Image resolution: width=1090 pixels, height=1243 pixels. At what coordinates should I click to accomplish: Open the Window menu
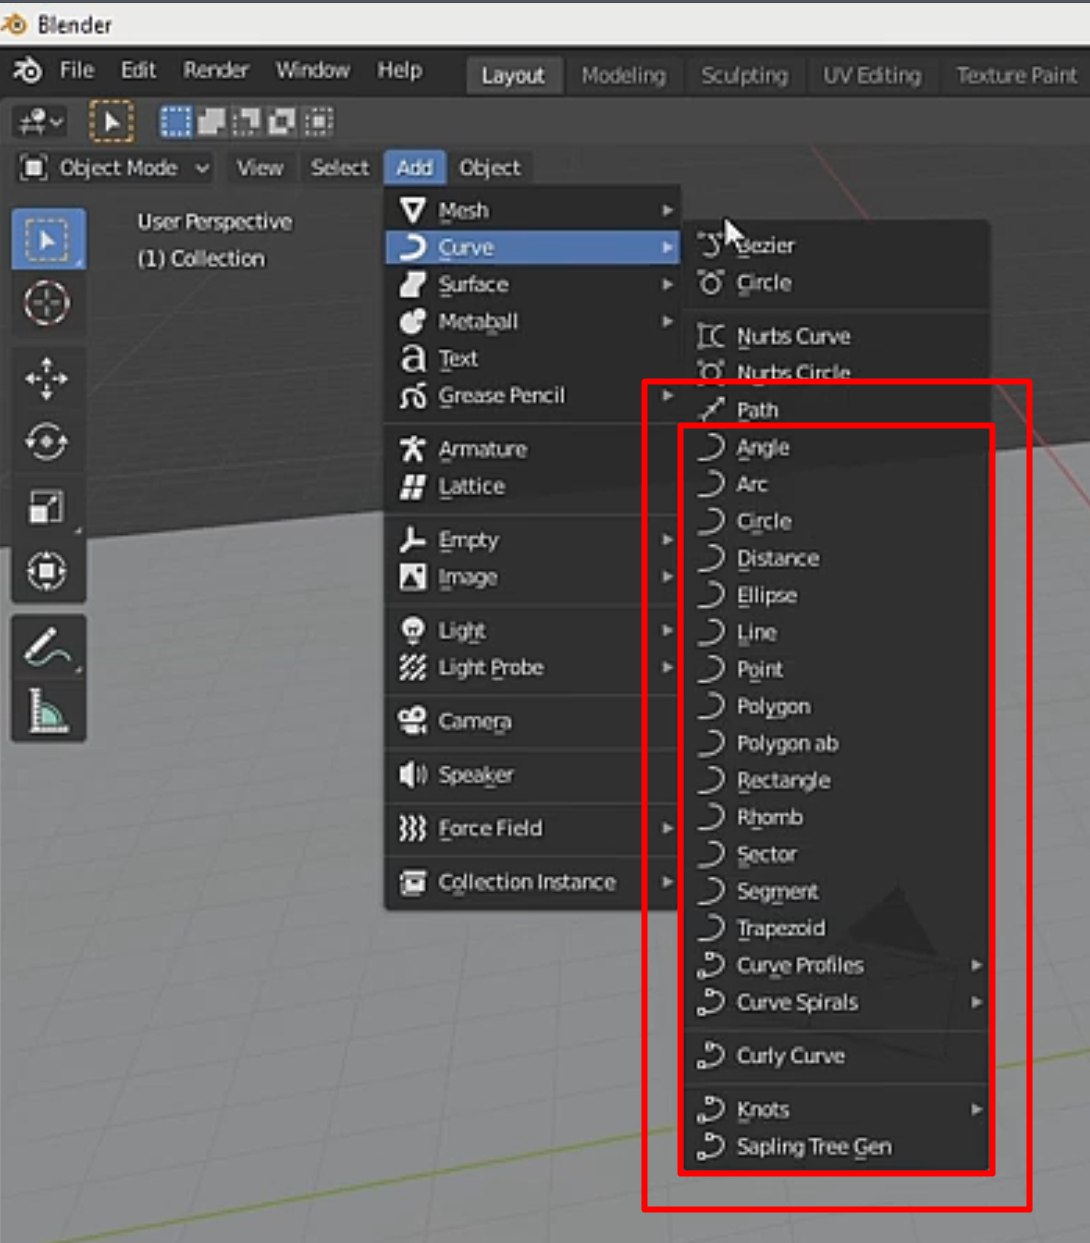313,70
